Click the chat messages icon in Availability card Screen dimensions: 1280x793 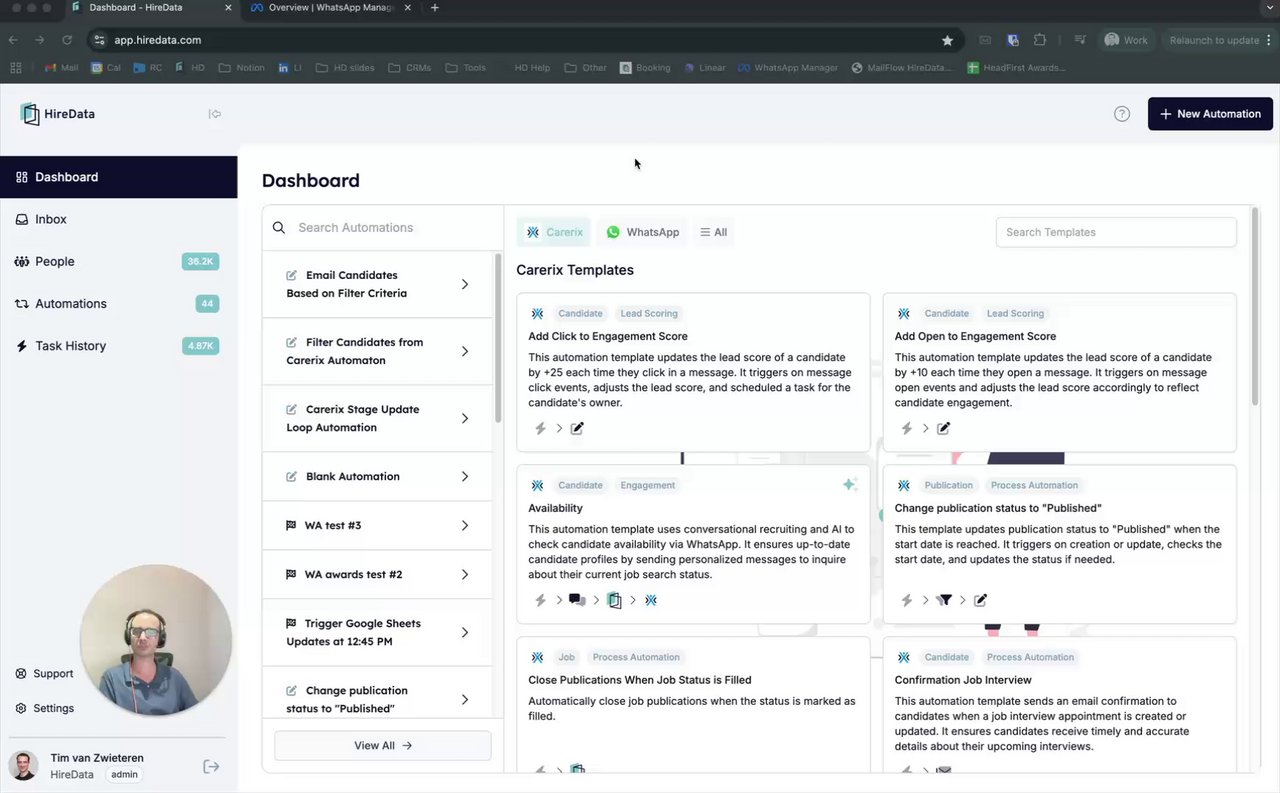[x=577, y=600]
